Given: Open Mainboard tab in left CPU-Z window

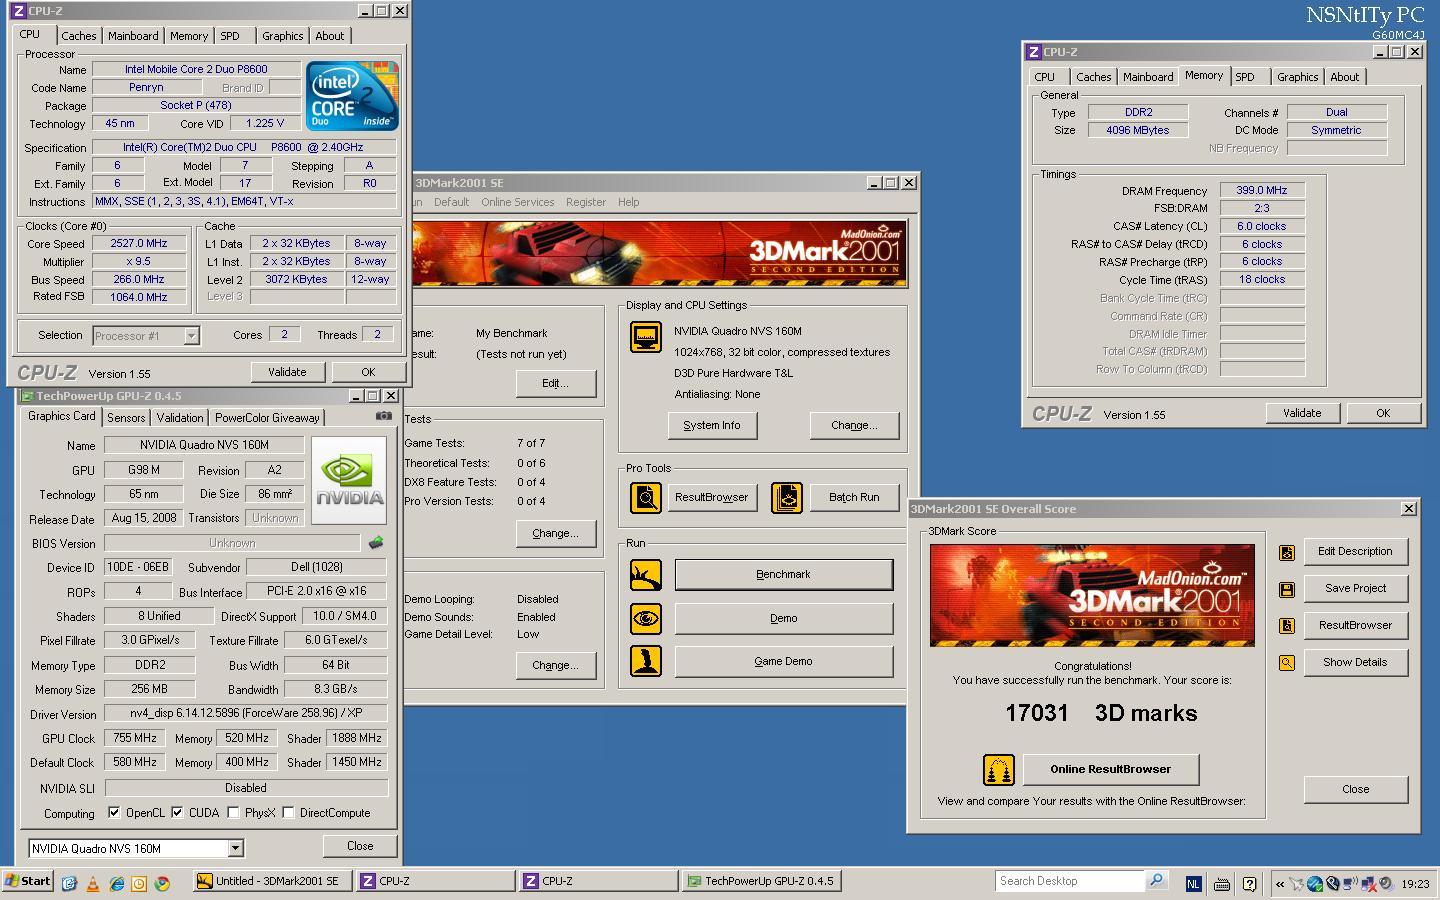Looking at the screenshot, I should point(133,36).
